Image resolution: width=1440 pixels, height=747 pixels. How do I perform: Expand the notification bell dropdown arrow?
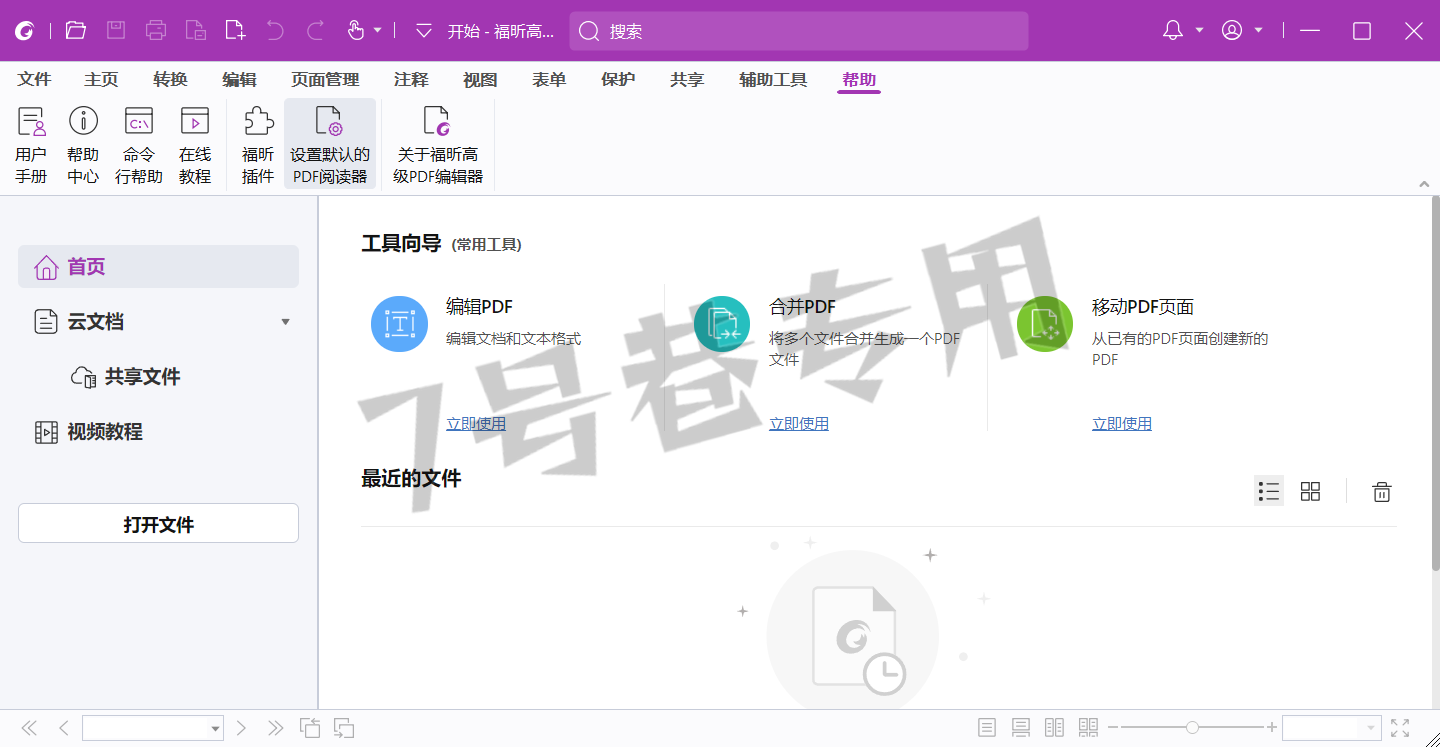coord(1199,30)
